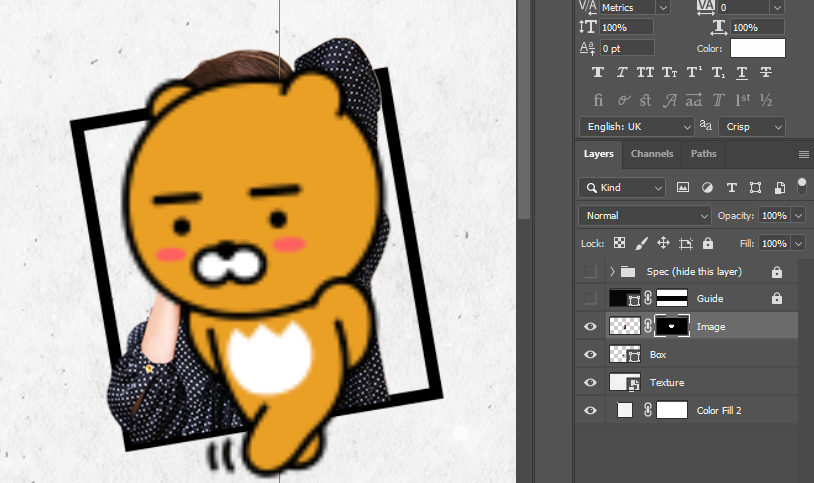Viewport: 814px width, 483px height.
Task: Filter layers by shape layers
Action: click(755, 187)
